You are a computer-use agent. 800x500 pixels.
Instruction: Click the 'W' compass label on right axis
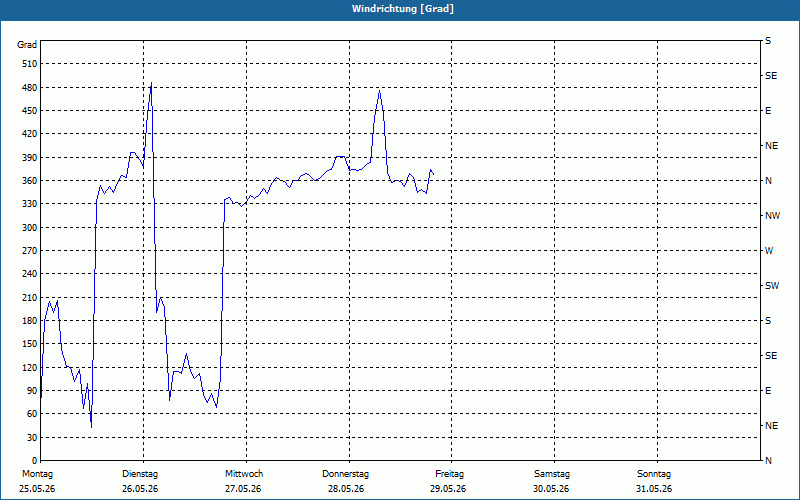[769, 251]
